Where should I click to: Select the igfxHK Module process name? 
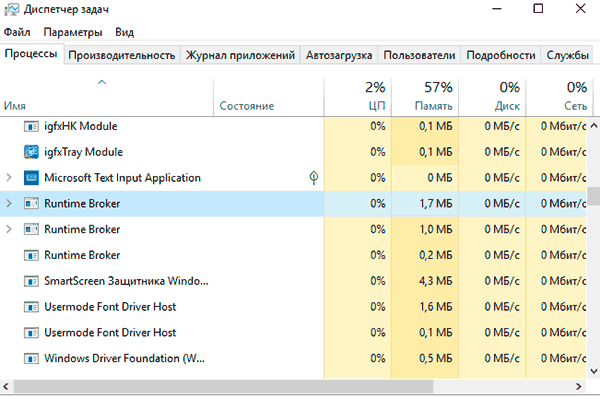pos(81,126)
